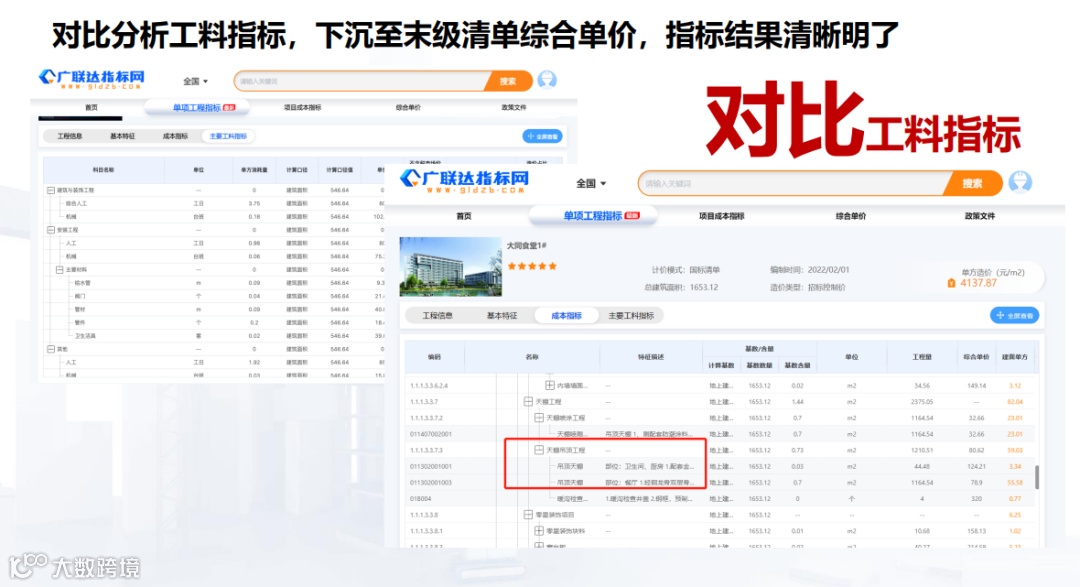Open 综合单价 in back window

(408, 107)
